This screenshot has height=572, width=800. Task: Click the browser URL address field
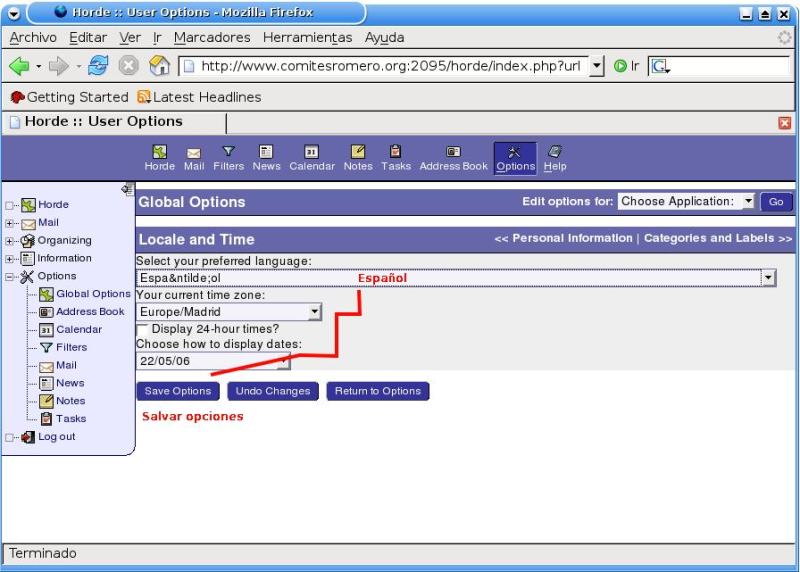(x=388, y=66)
